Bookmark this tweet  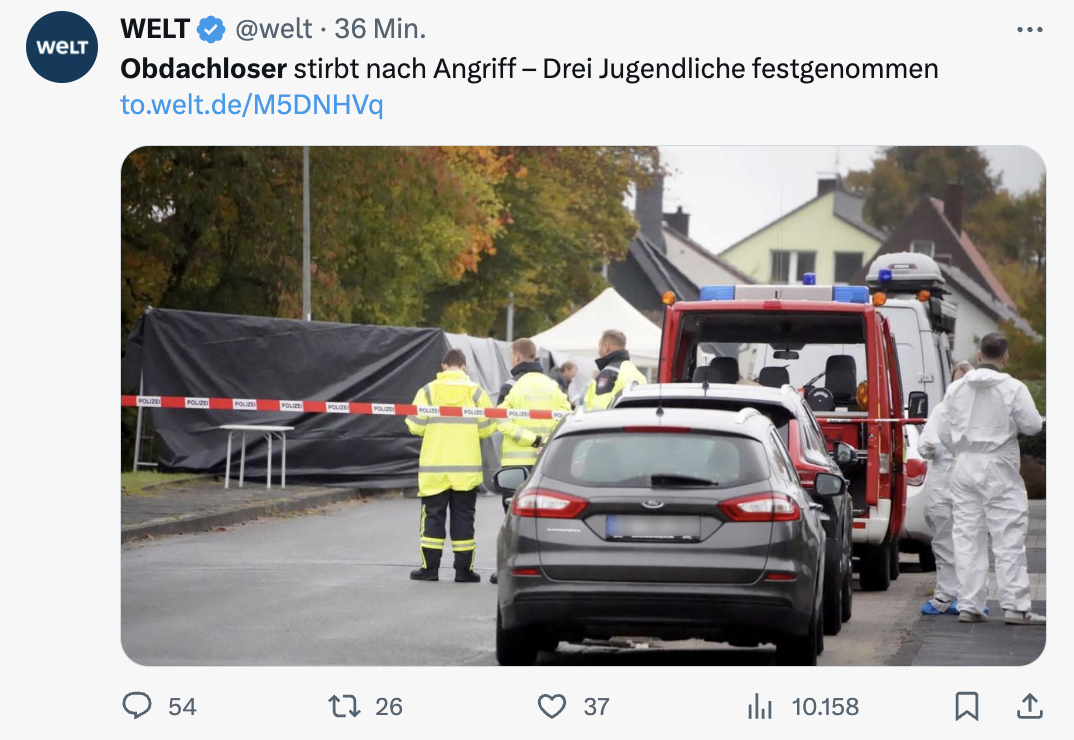pyautogui.click(x=966, y=706)
